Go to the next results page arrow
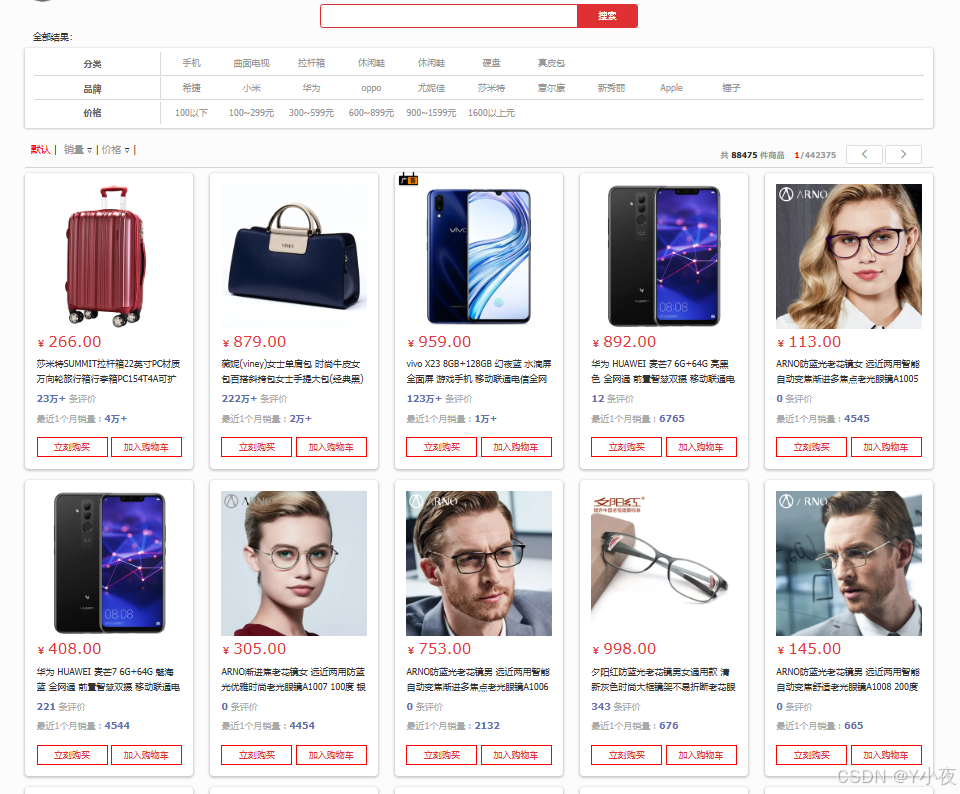960x794 pixels. 903,154
